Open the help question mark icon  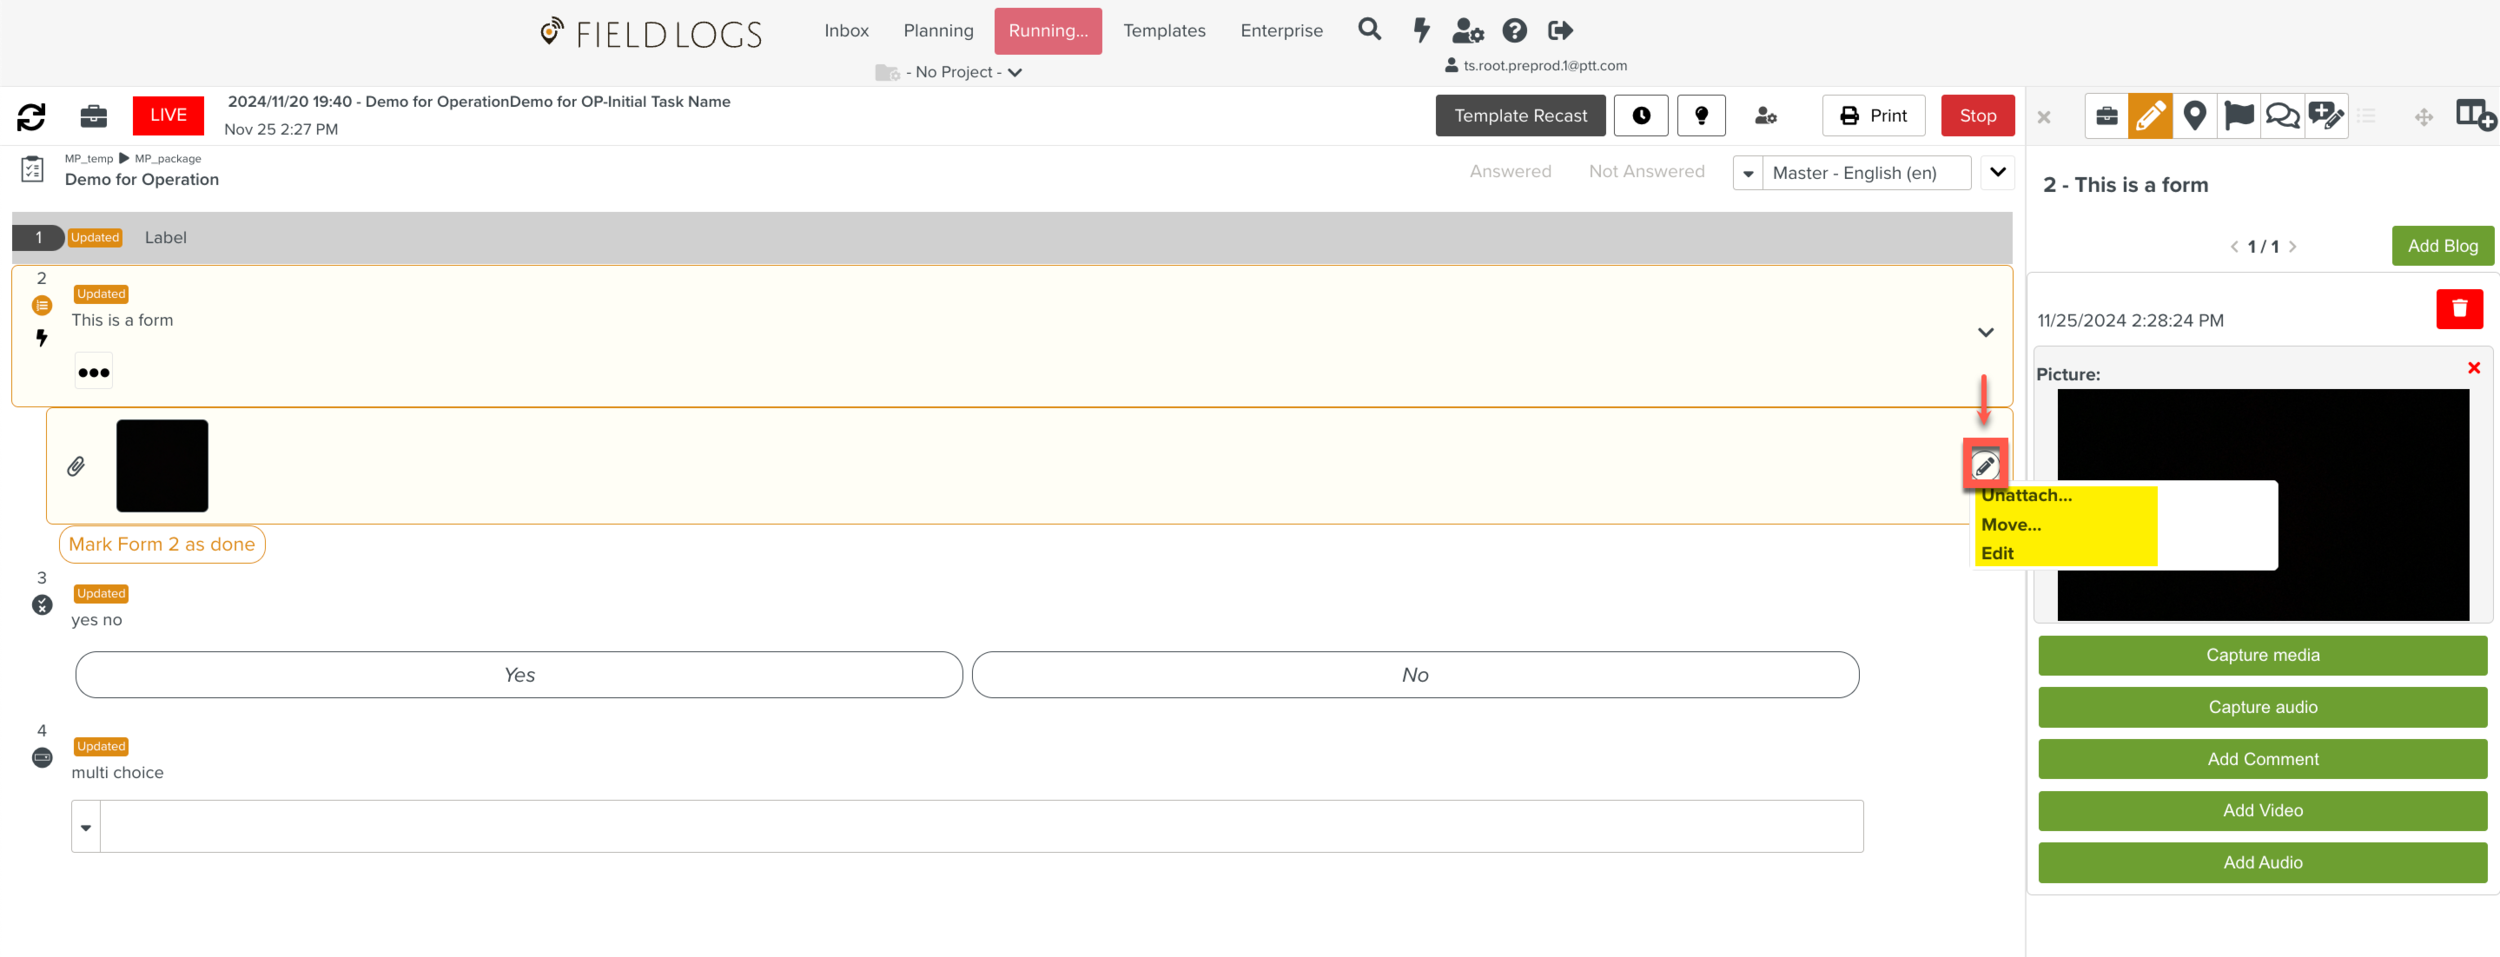click(x=1514, y=31)
